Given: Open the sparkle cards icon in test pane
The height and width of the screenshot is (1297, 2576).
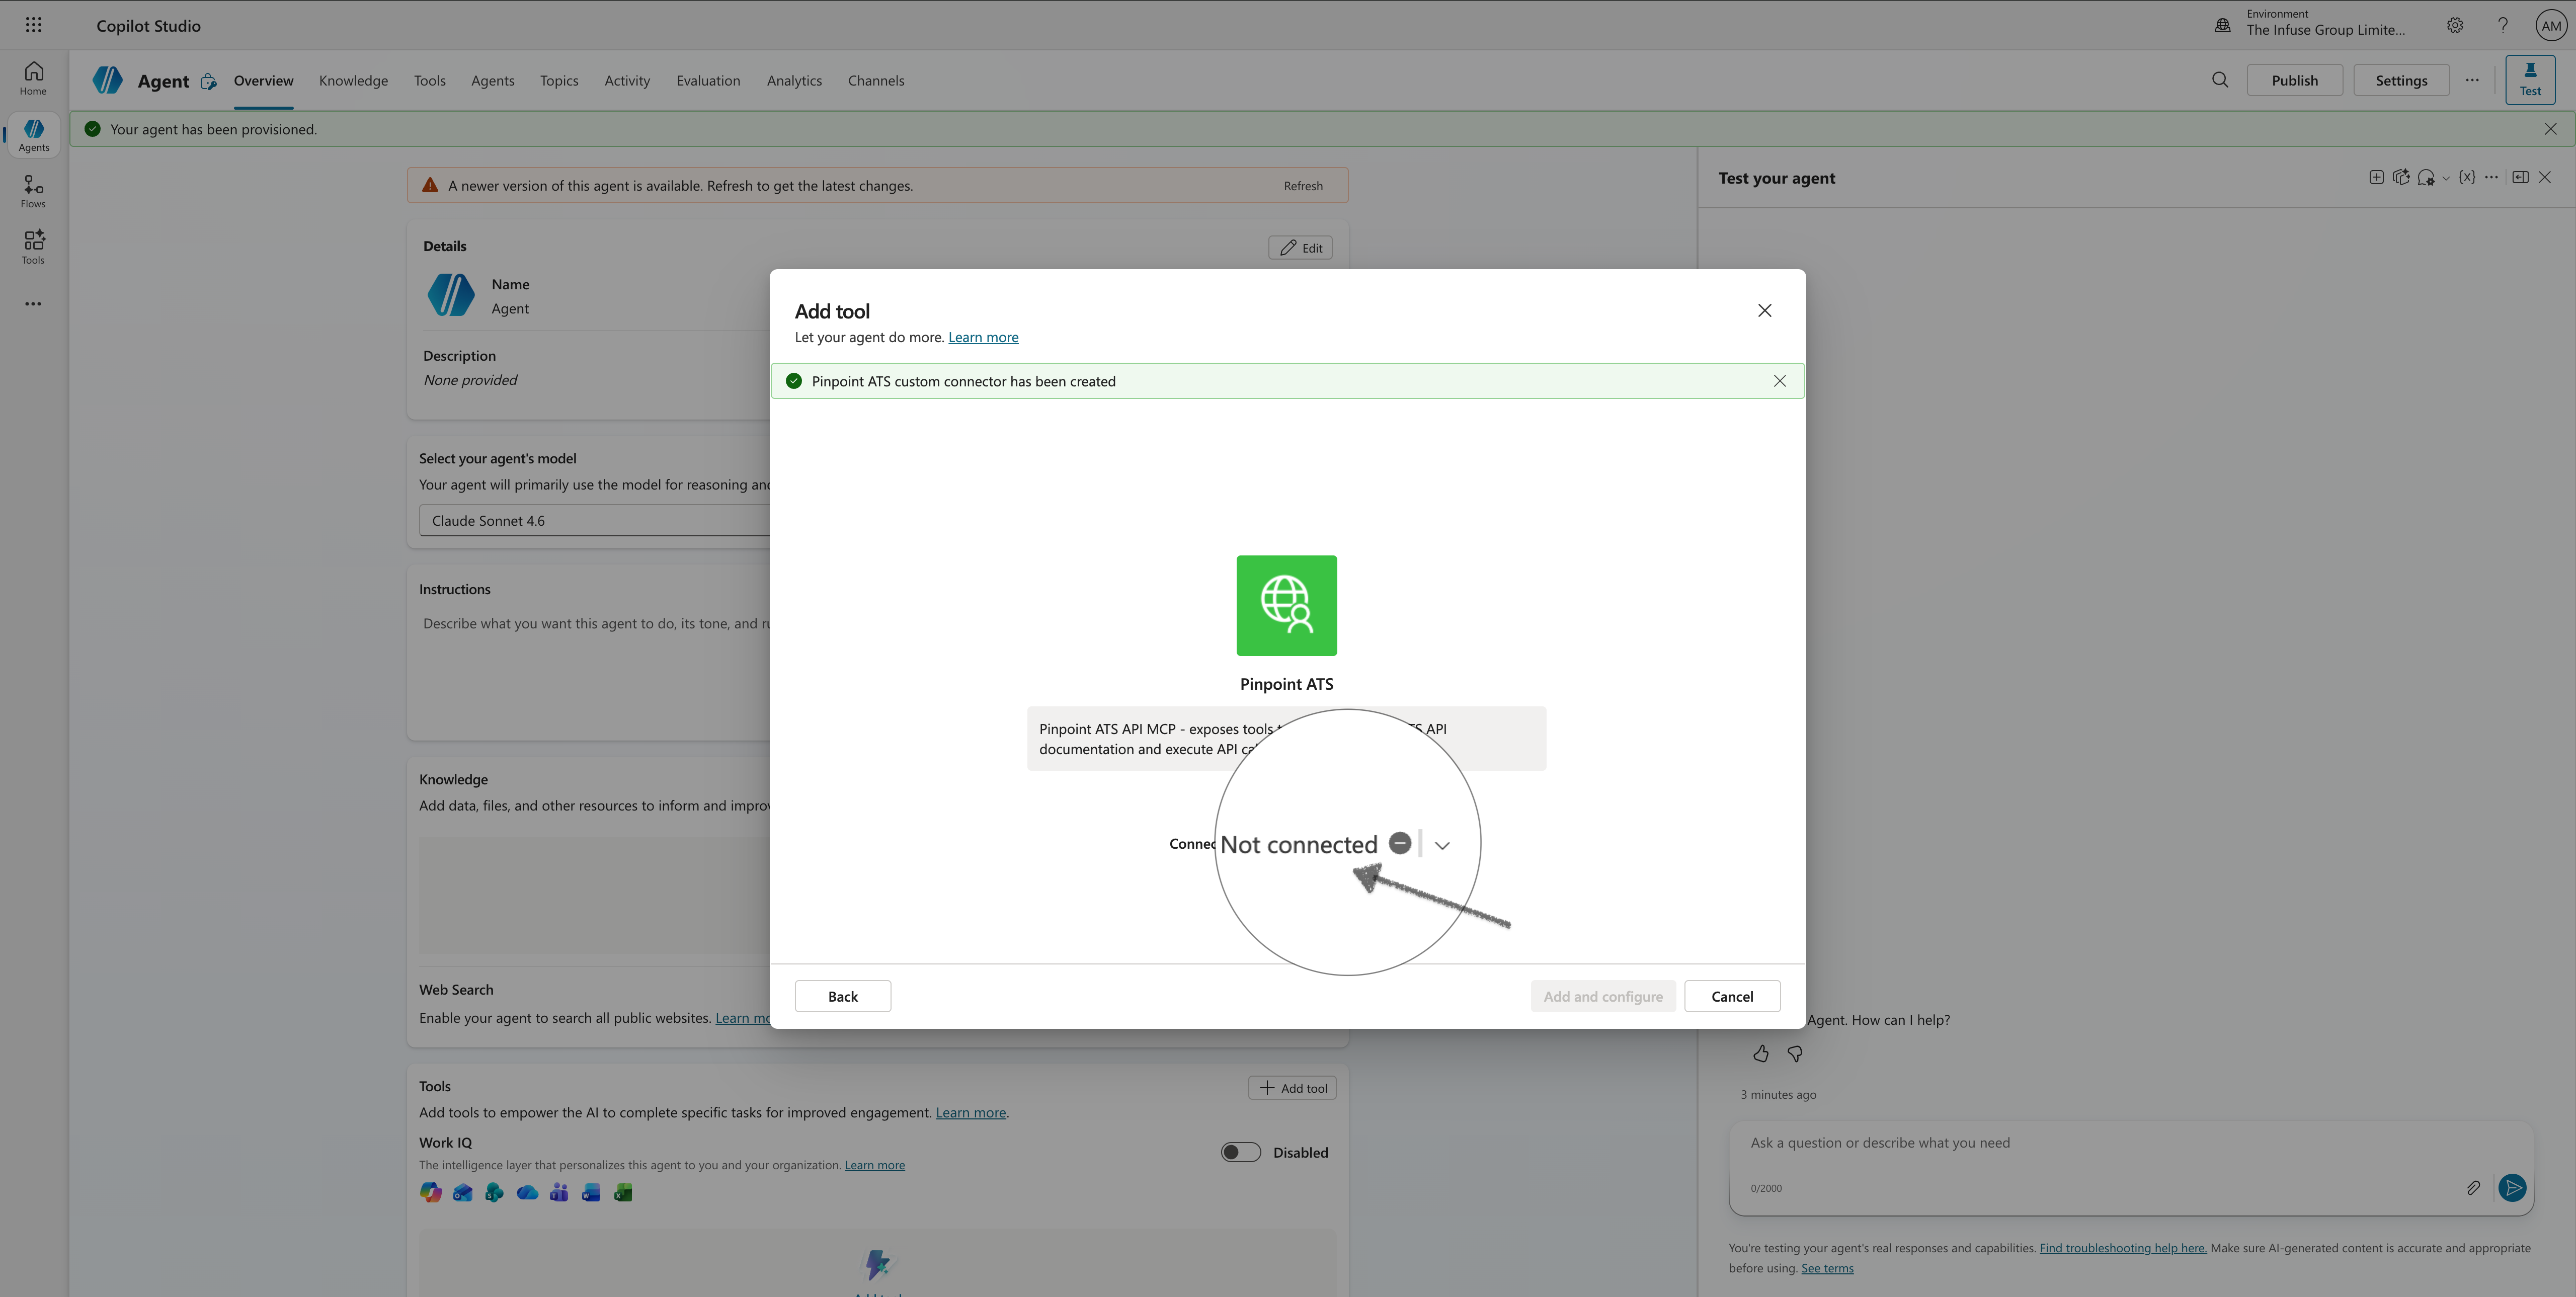Looking at the screenshot, I should [x=2400, y=177].
